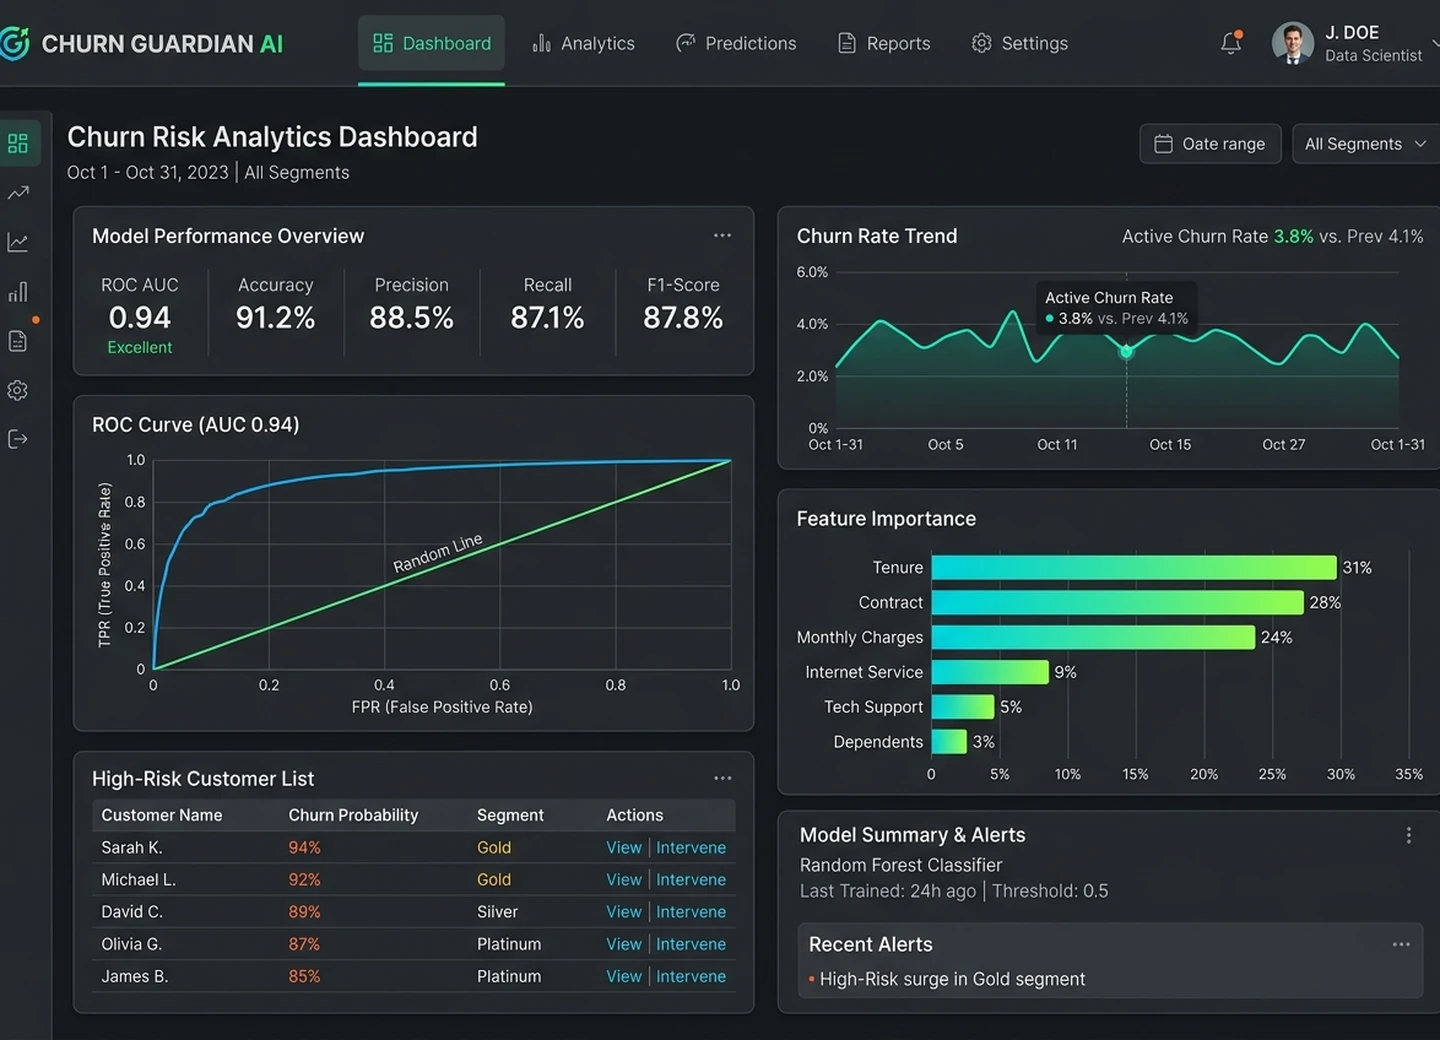
Task: Open the sidebar line chart icon
Action: (x=18, y=242)
